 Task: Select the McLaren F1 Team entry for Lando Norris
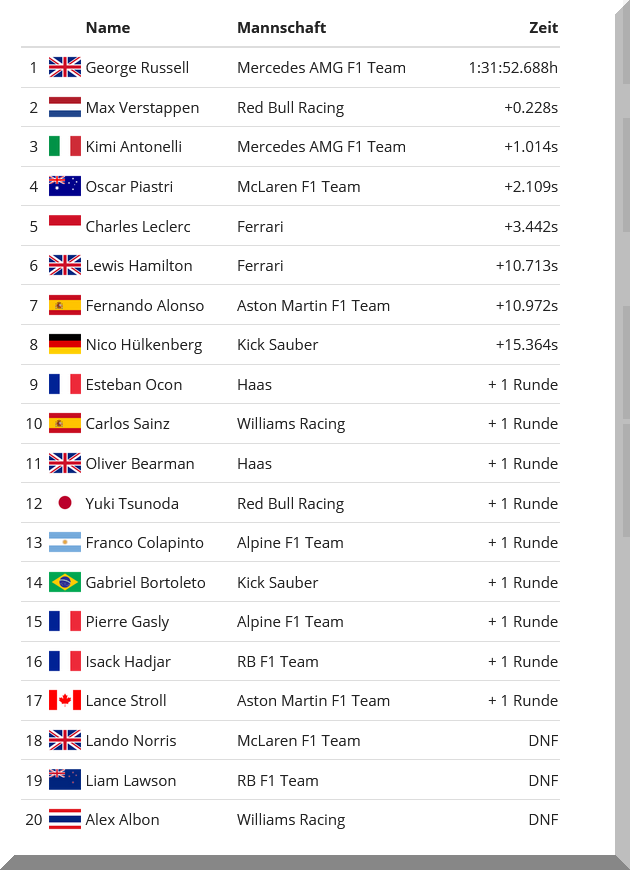click(x=298, y=741)
